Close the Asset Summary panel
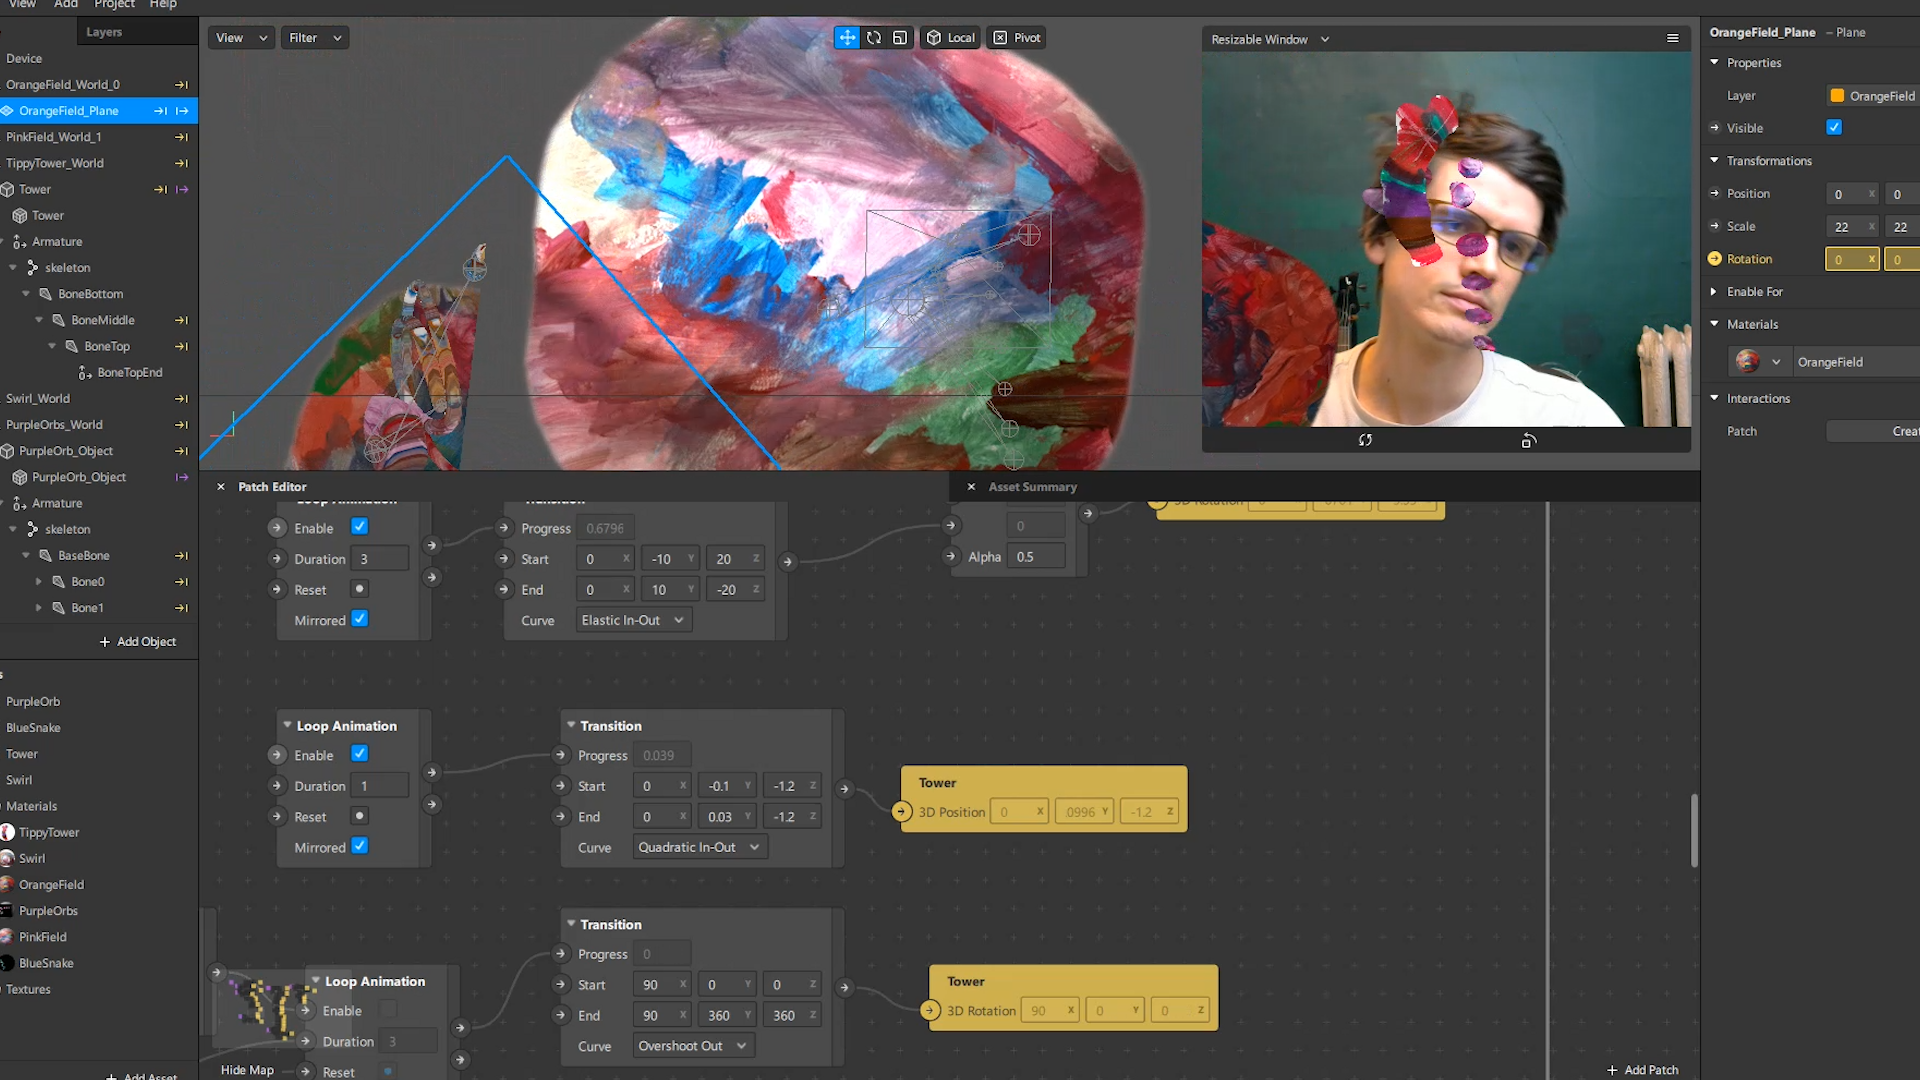 point(971,487)
